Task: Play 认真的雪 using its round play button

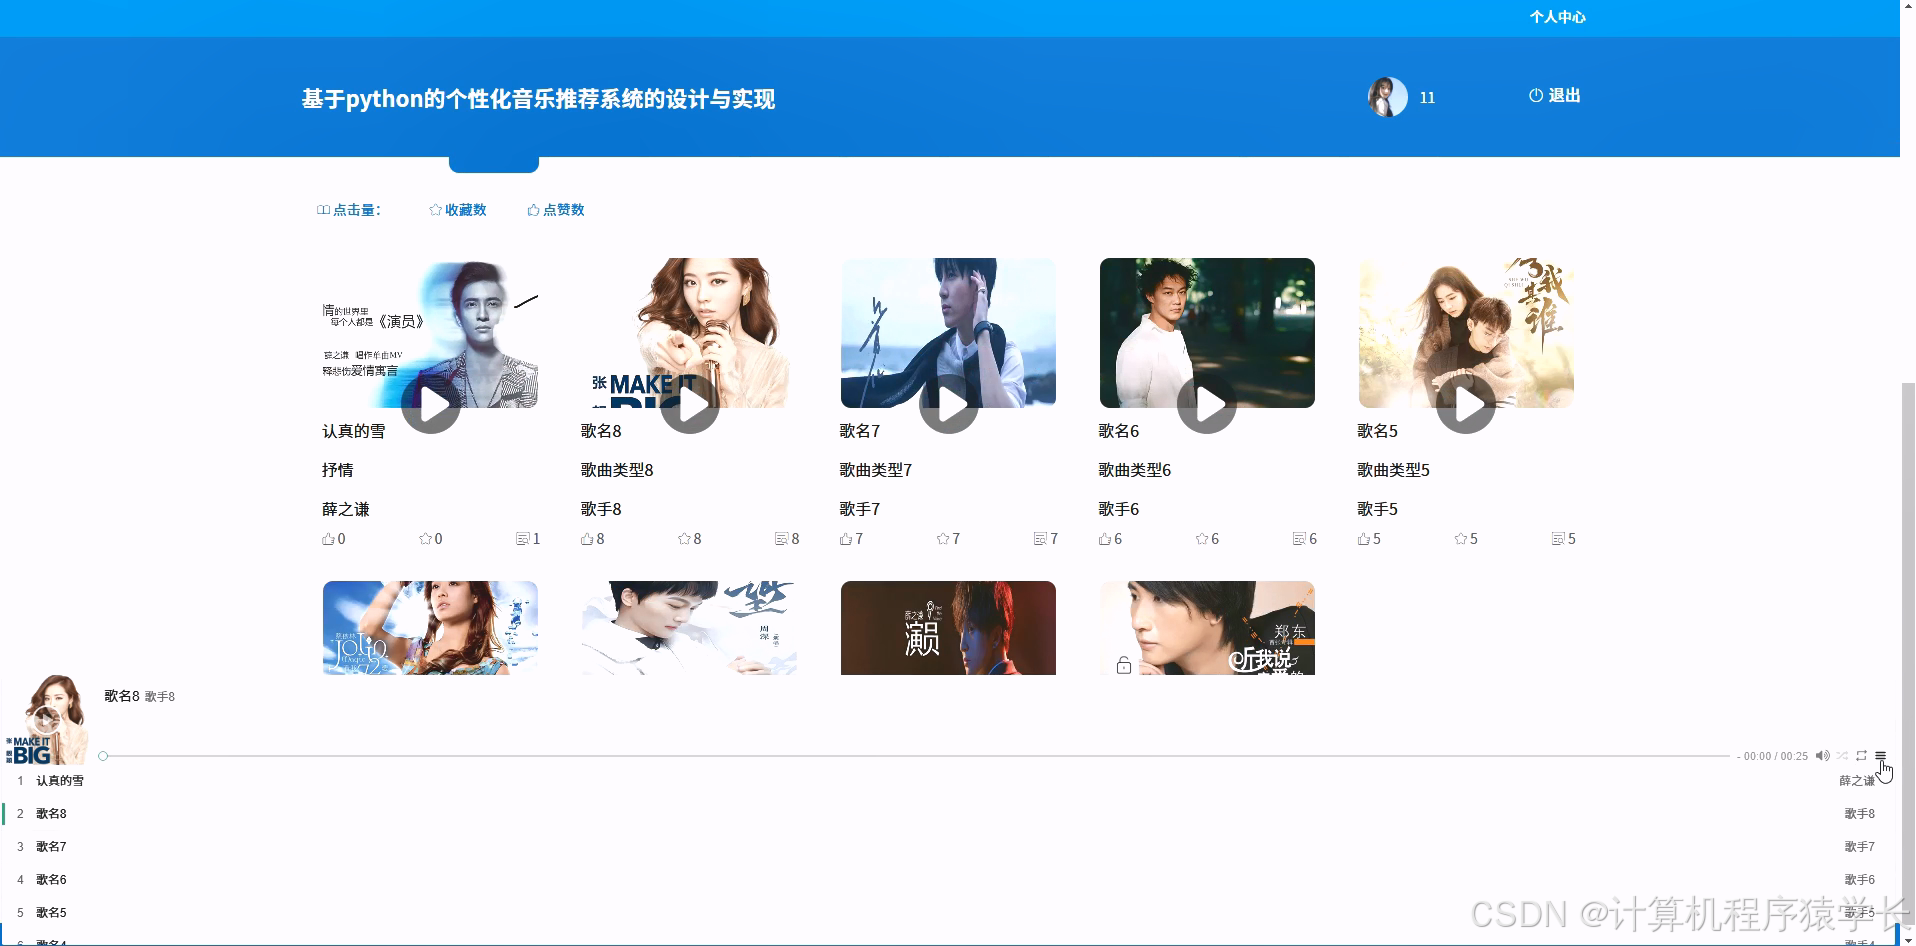Action: click(431, 404)
